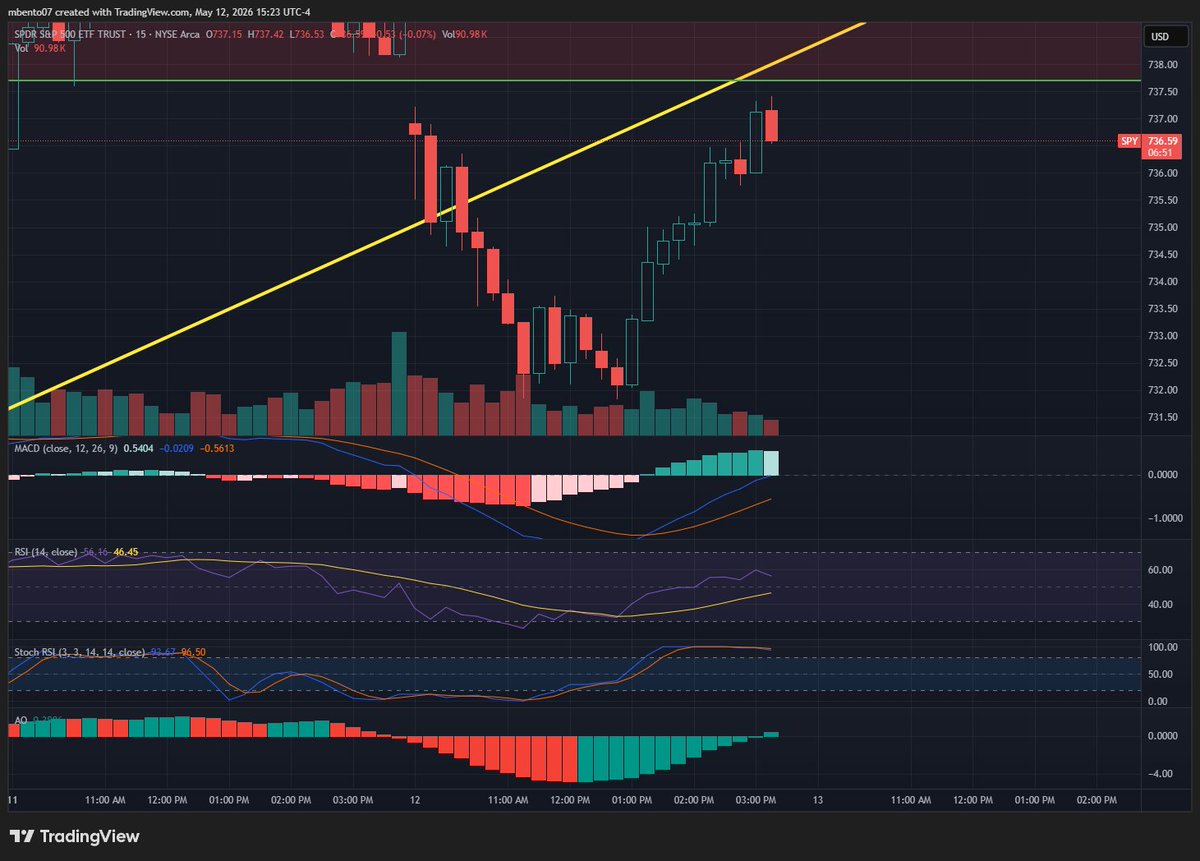The width and height of the screenshot is (1200, 861).
Task: Click the -4.00 AO scale label
Action: coord(1161,774)
